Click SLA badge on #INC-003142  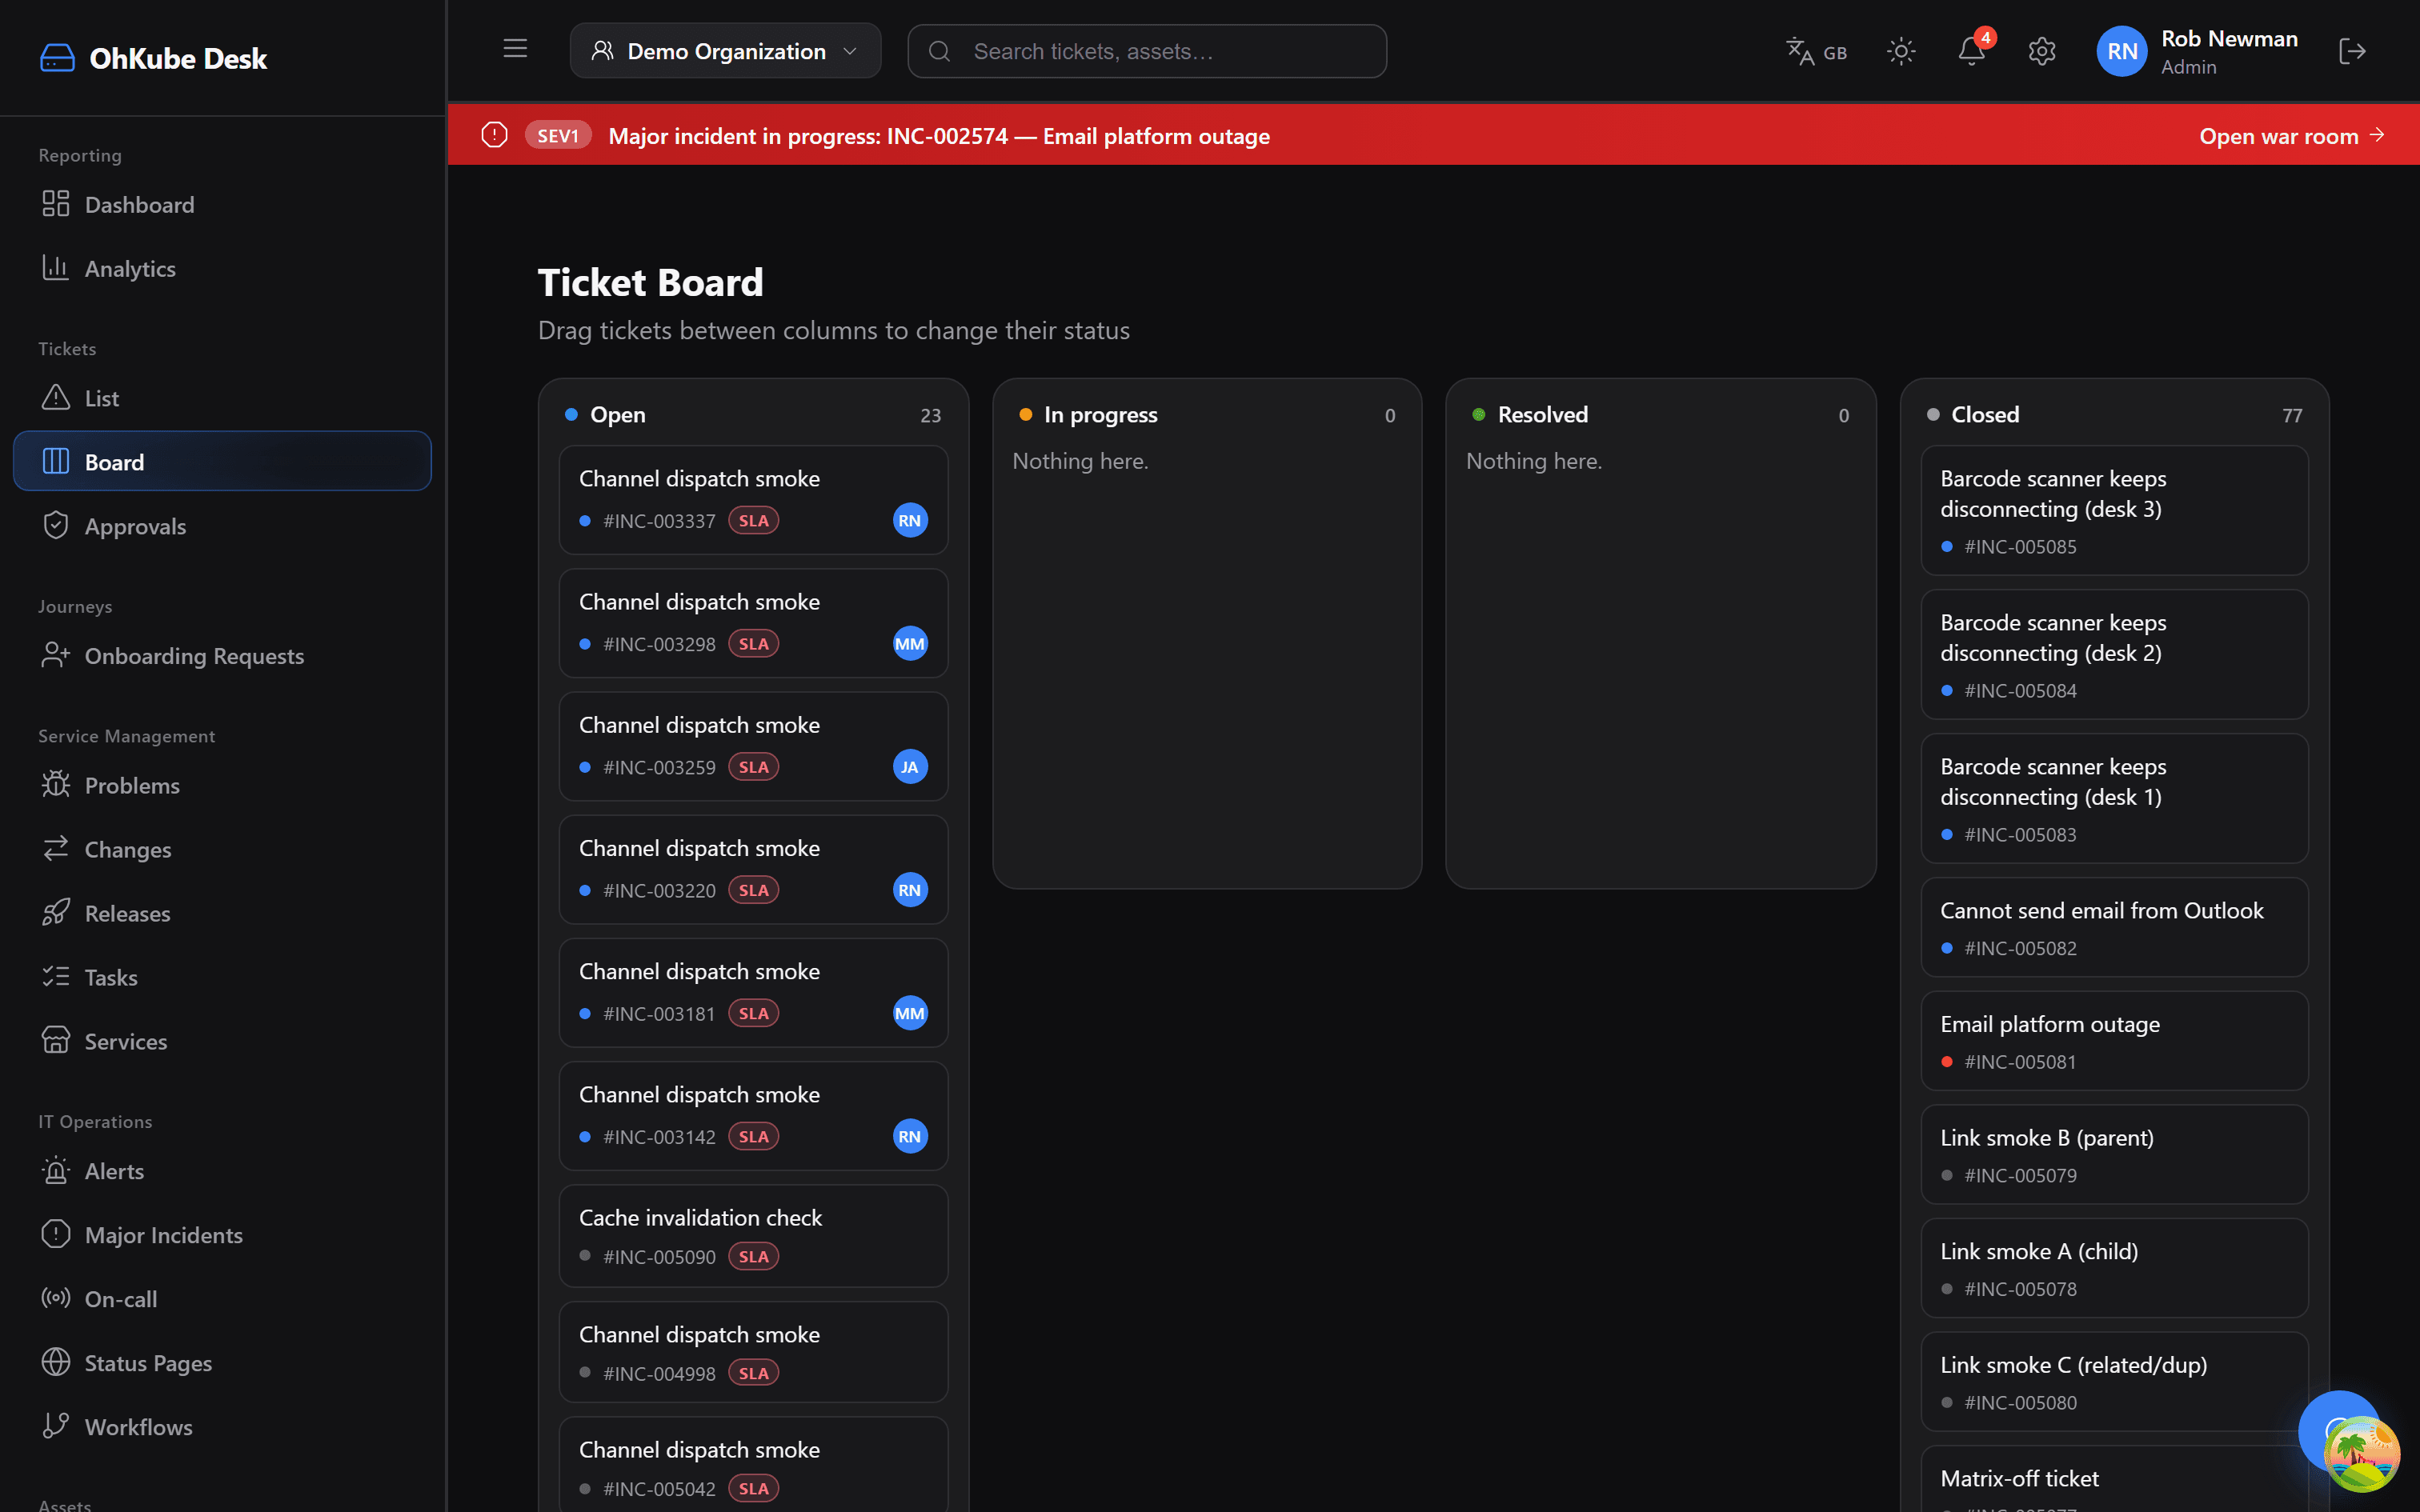click(x=754, y=1137)
